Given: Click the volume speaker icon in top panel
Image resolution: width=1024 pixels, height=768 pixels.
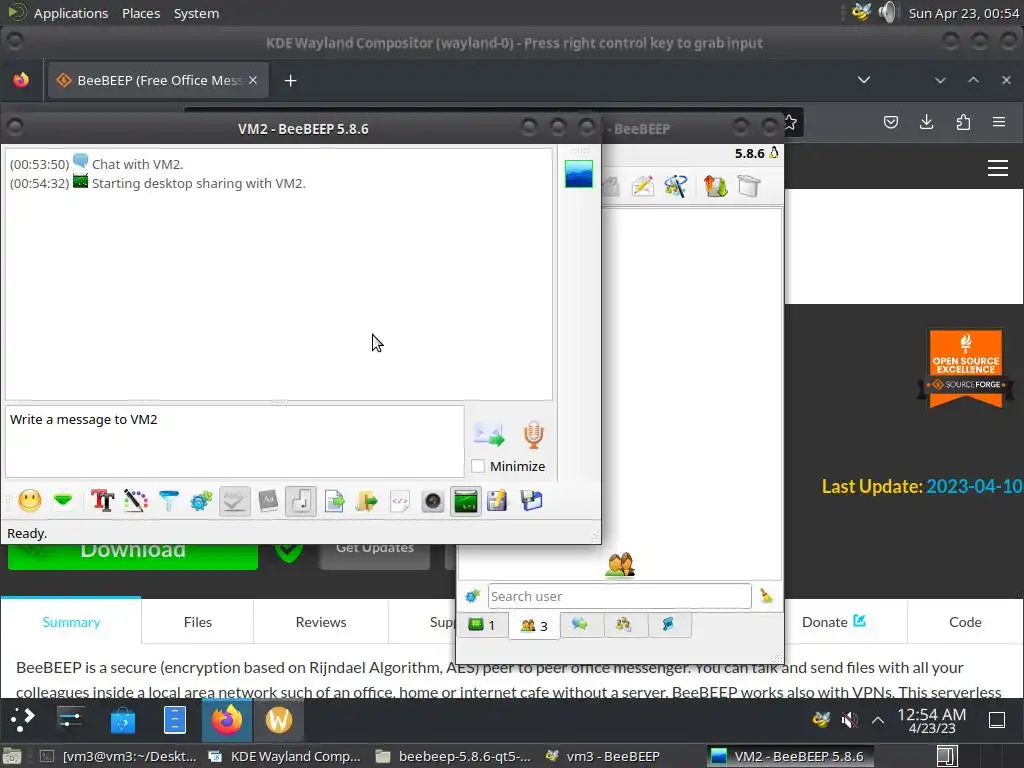Looking at the screenshot, I should [888, 12].
